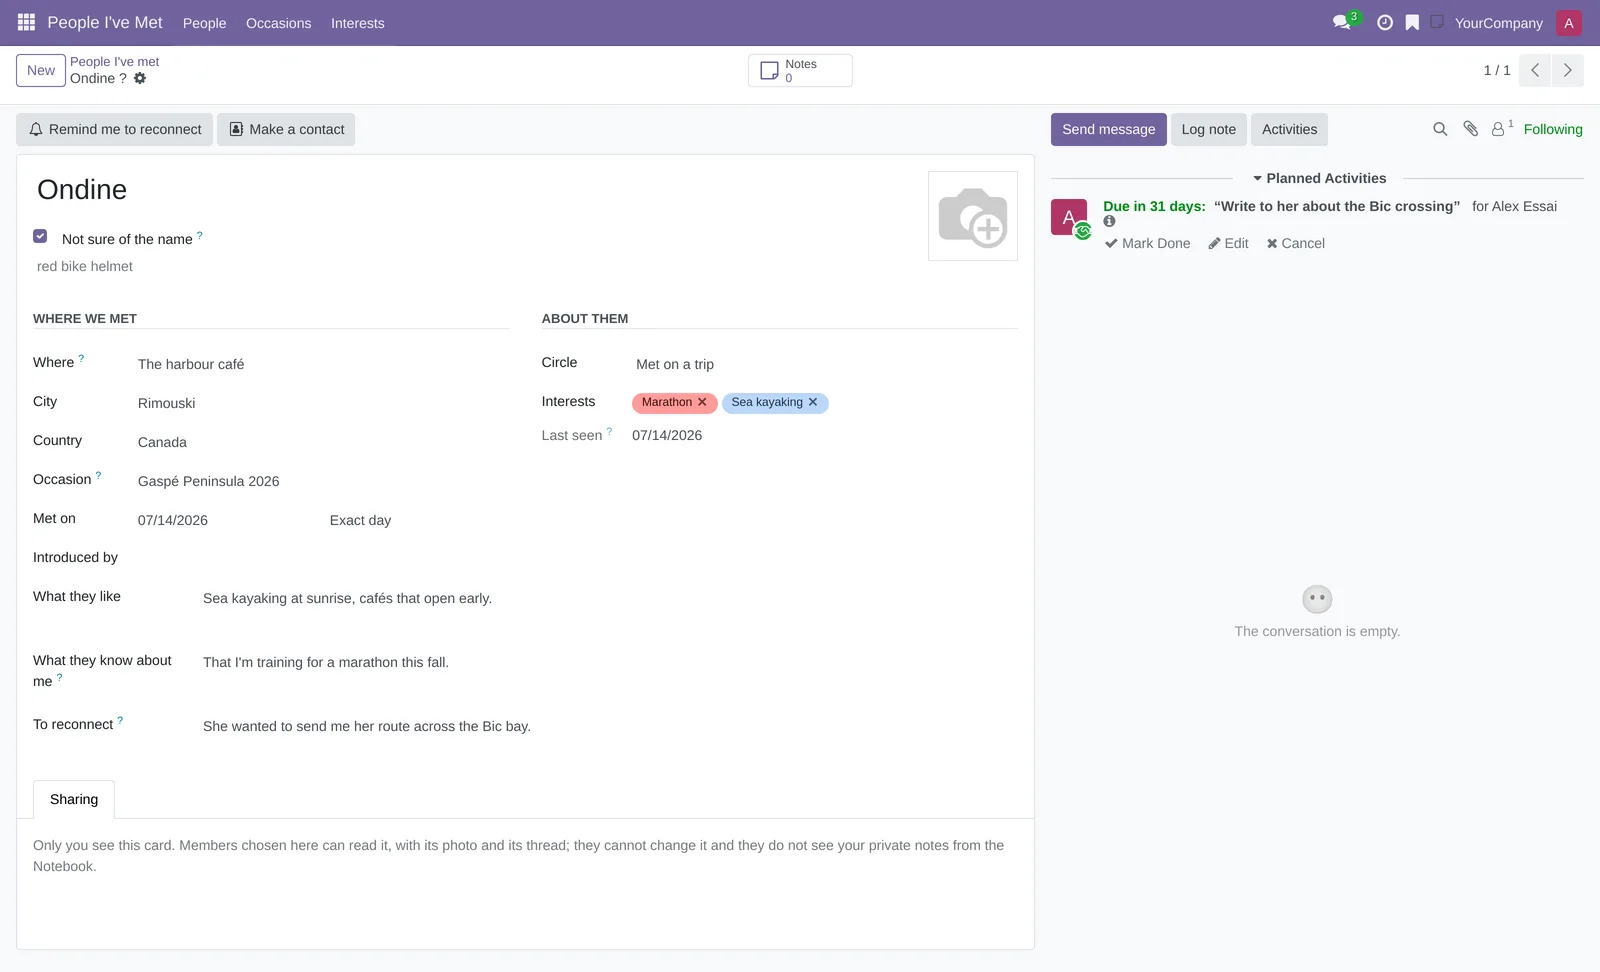The height and width of the screenshot is (972, 1600).
Task: Click the paperclip attachments icon
Action: click(x=1470, y=129)
